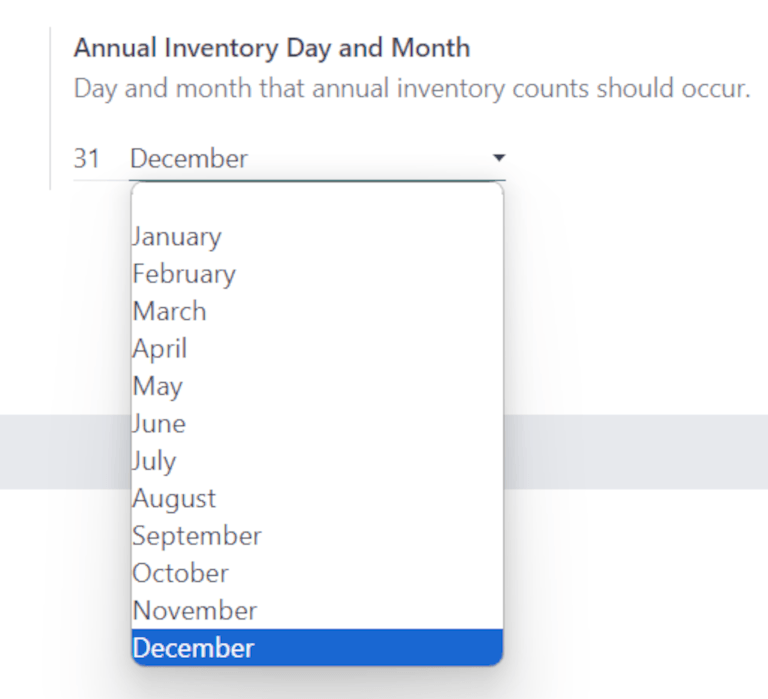Screen dimensions: 768x699
Task: Click the gray band right of the dropdown list
Action: 635,452
